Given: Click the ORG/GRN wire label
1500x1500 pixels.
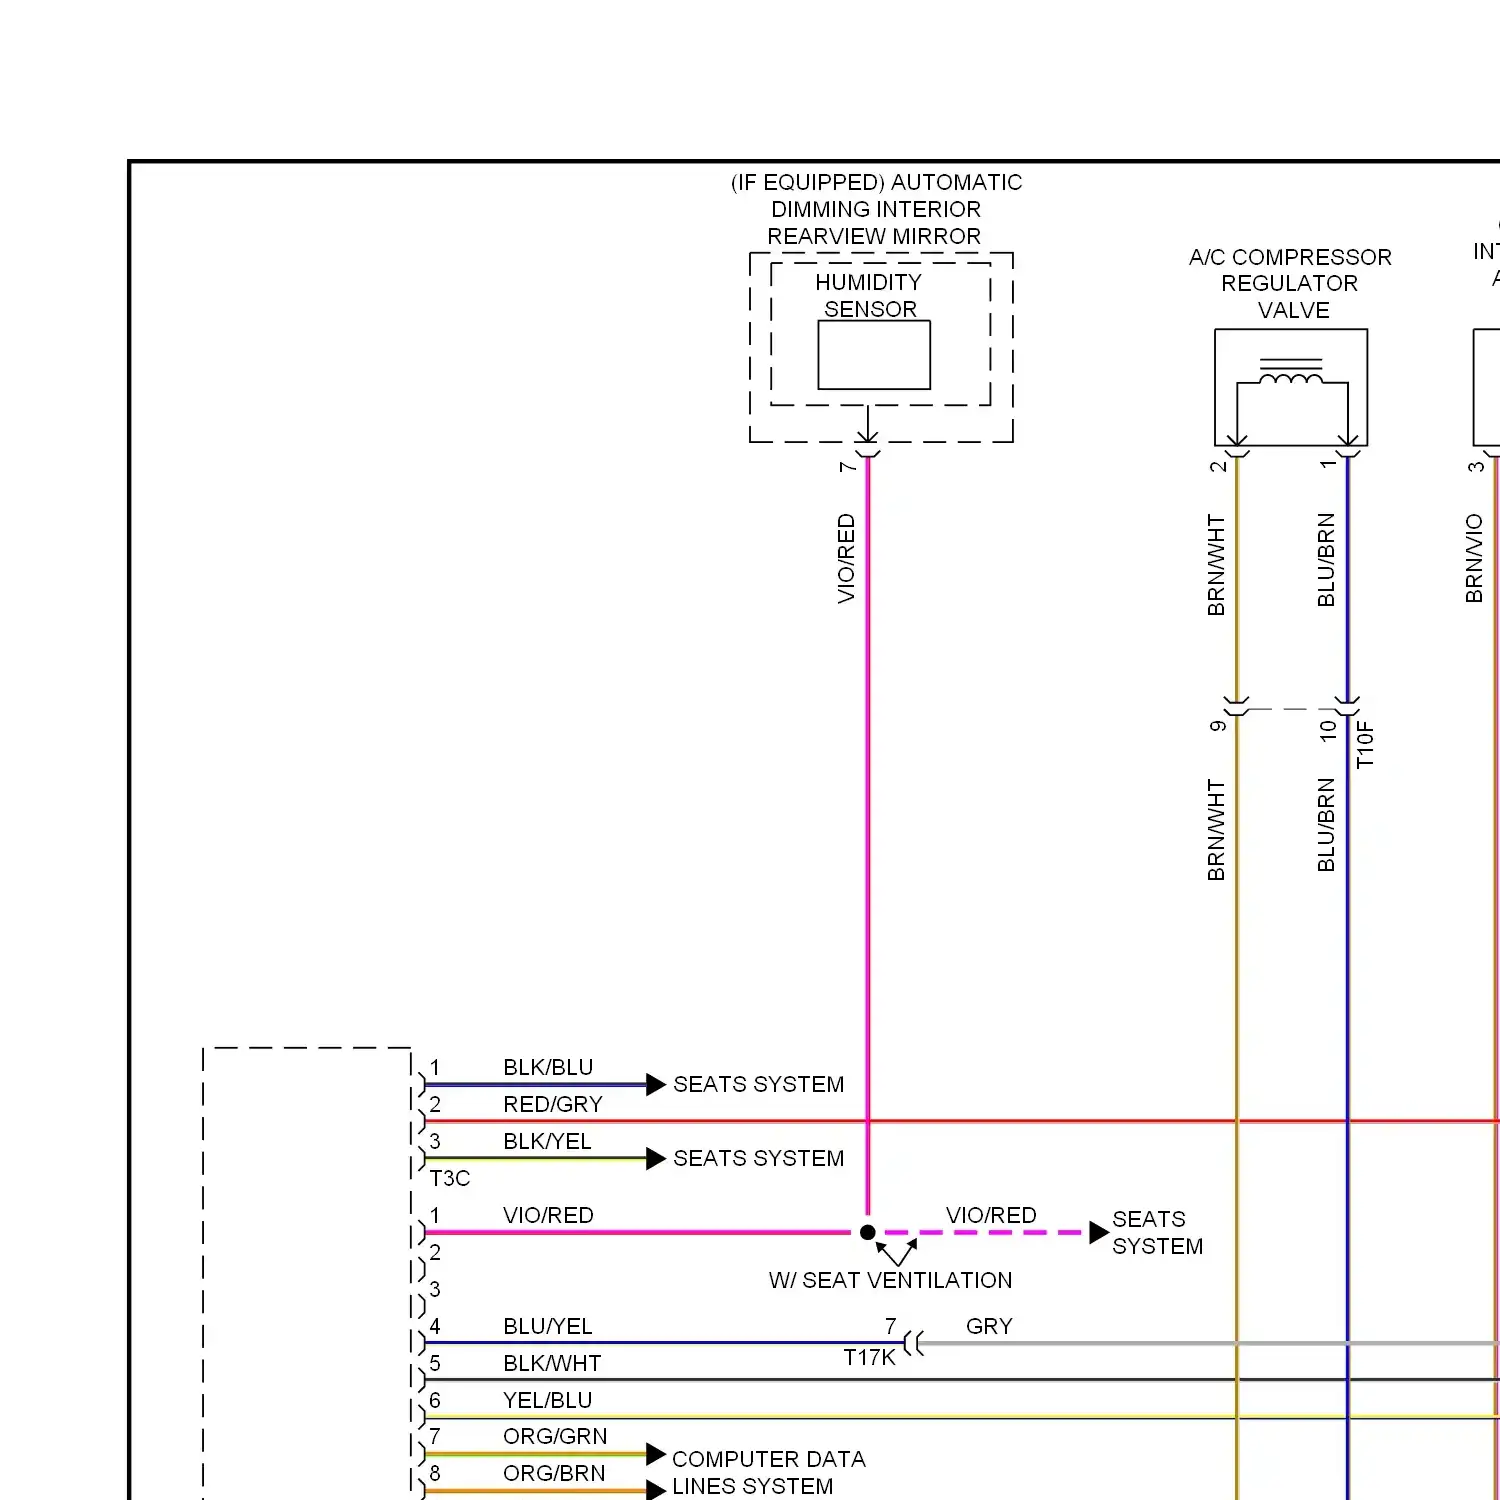Looking at the screenshot, I should 555,1436.
